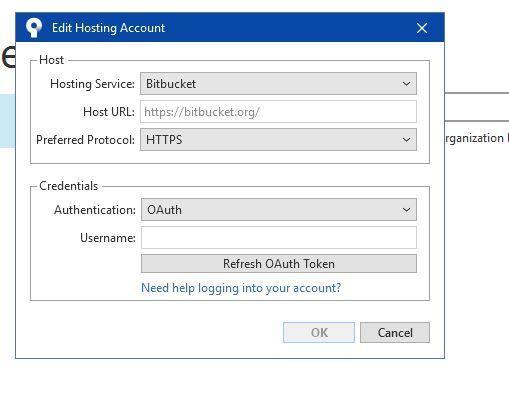
Task: Confirm with the OK button
Action: click(x=319, y=332)
